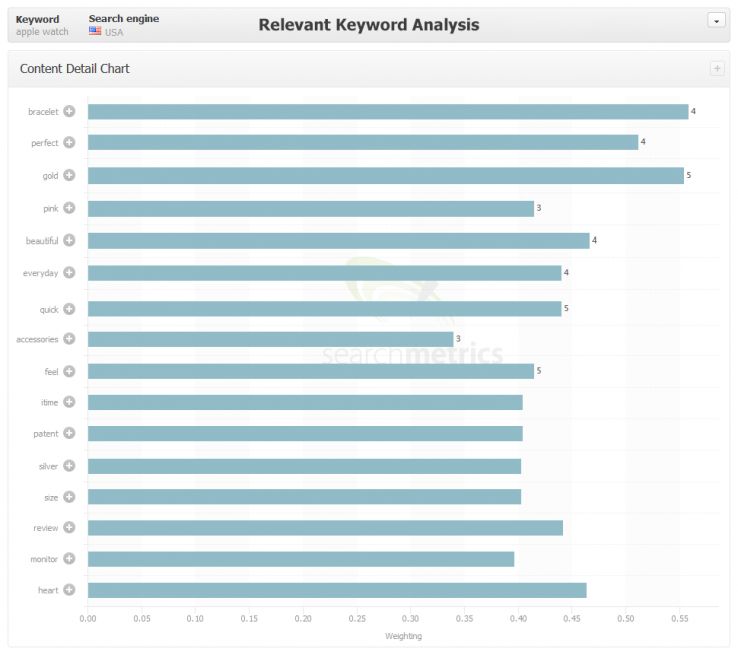Click plus icon next to quick
This screenshot has height=655, width=738.
[69, 309]
